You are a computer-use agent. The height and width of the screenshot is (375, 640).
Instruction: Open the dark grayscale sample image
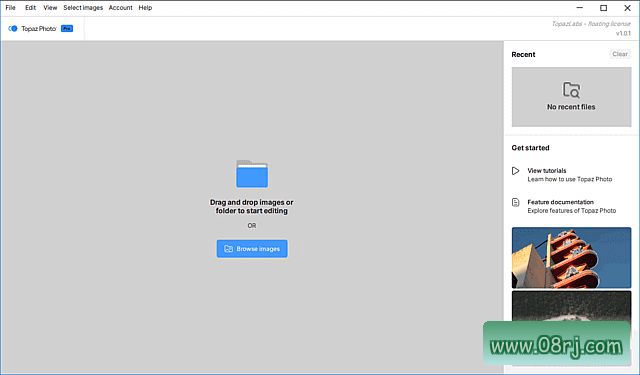pyautogui.click(x=571, y=306)
